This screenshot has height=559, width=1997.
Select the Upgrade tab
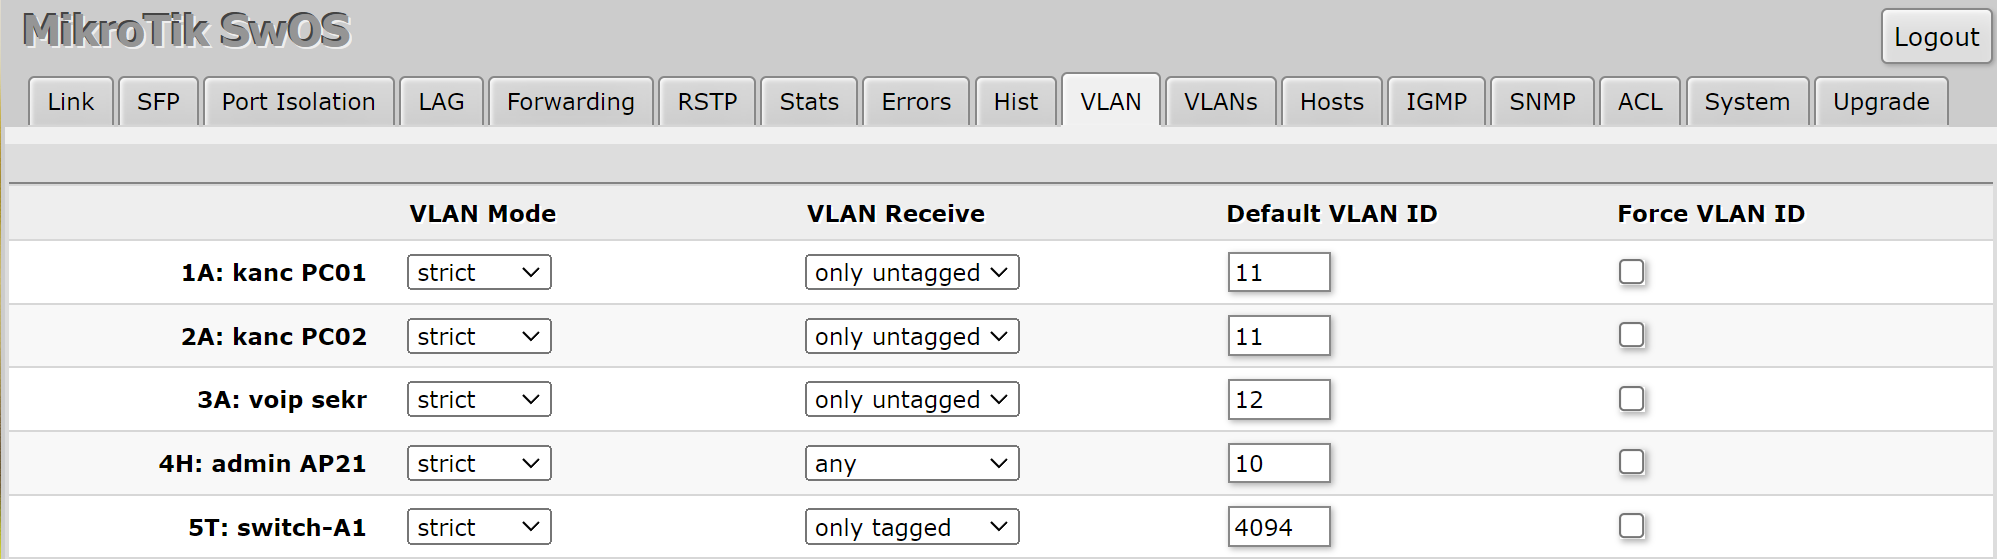click(1881, 102)
